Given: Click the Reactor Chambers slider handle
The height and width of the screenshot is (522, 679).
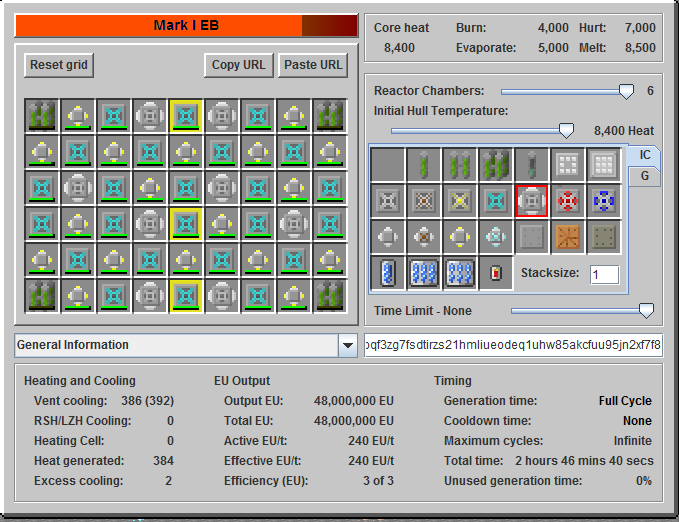Looking at the screenshot, I should coord(626,91).
